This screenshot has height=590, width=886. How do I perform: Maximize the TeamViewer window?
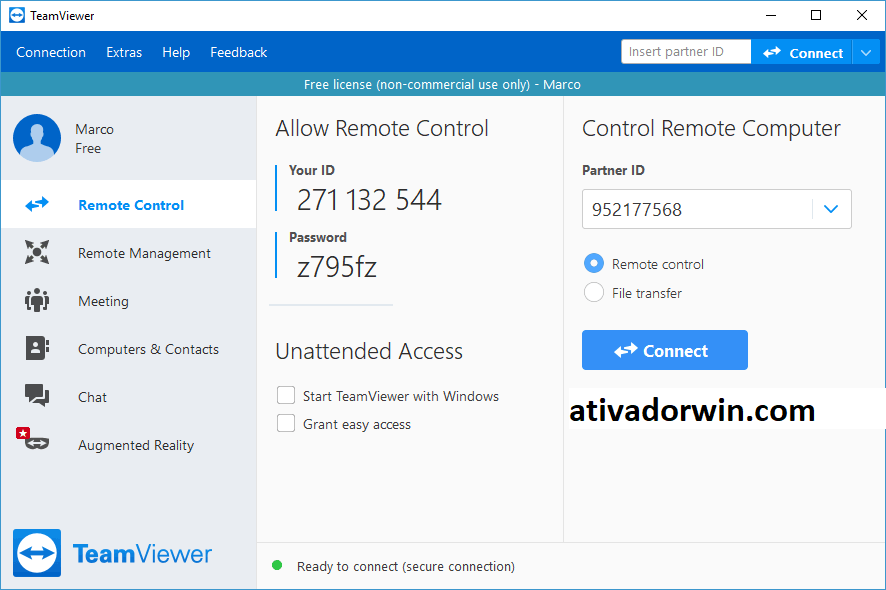[816, 15]
